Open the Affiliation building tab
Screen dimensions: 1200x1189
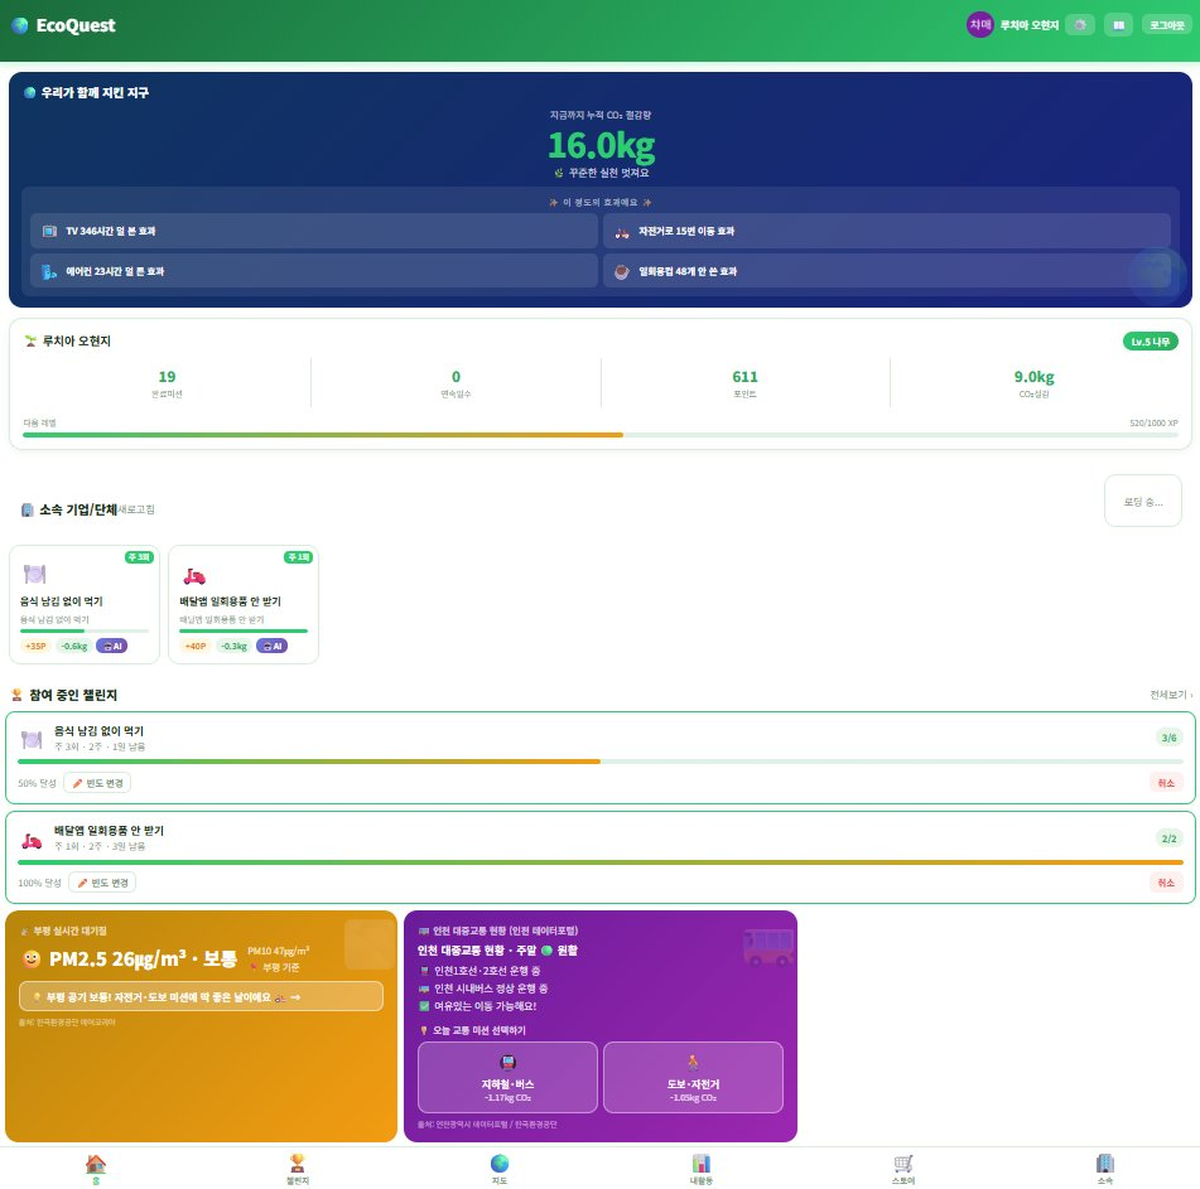(1104, 1169)
